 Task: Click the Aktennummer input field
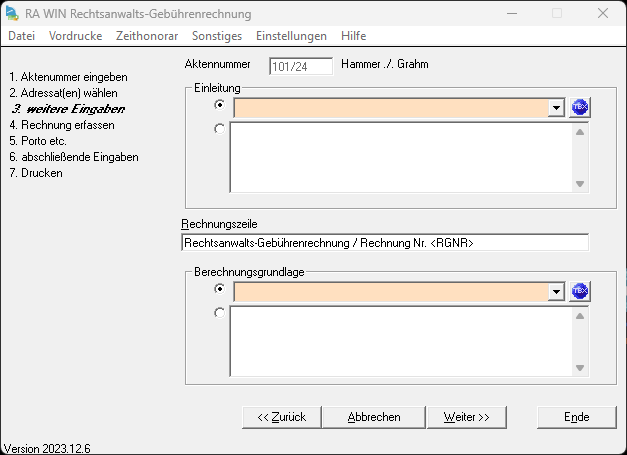coord(301,66)
